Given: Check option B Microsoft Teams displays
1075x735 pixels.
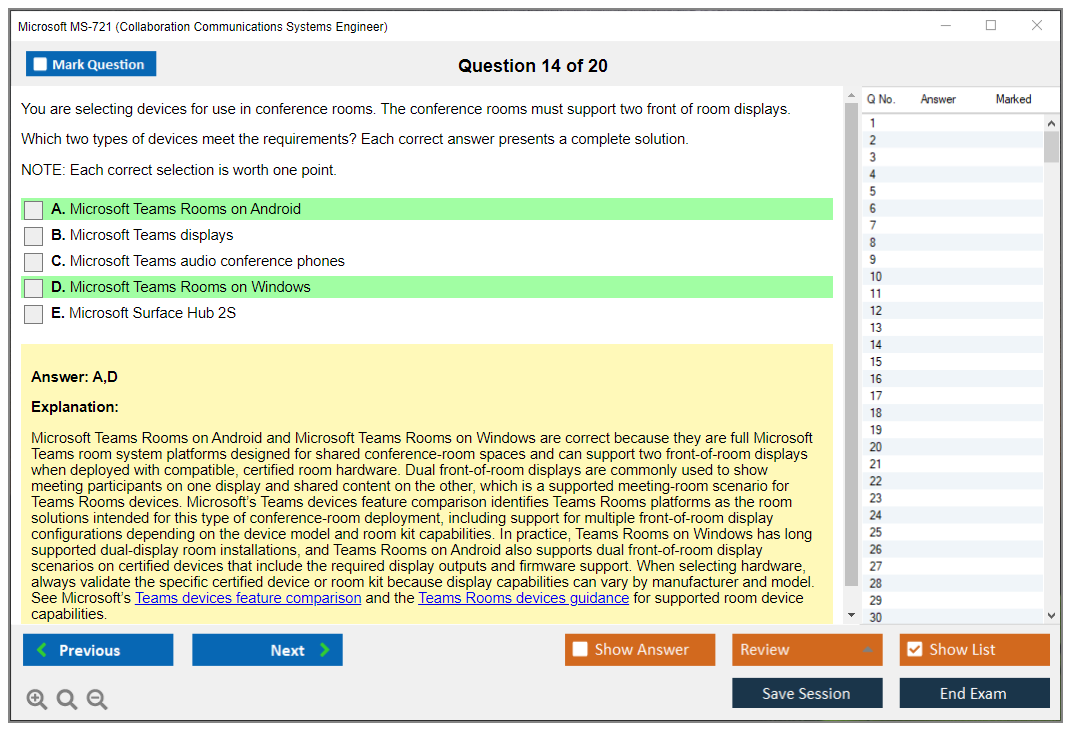Looking at the screenshot, I should pos(34,236).
